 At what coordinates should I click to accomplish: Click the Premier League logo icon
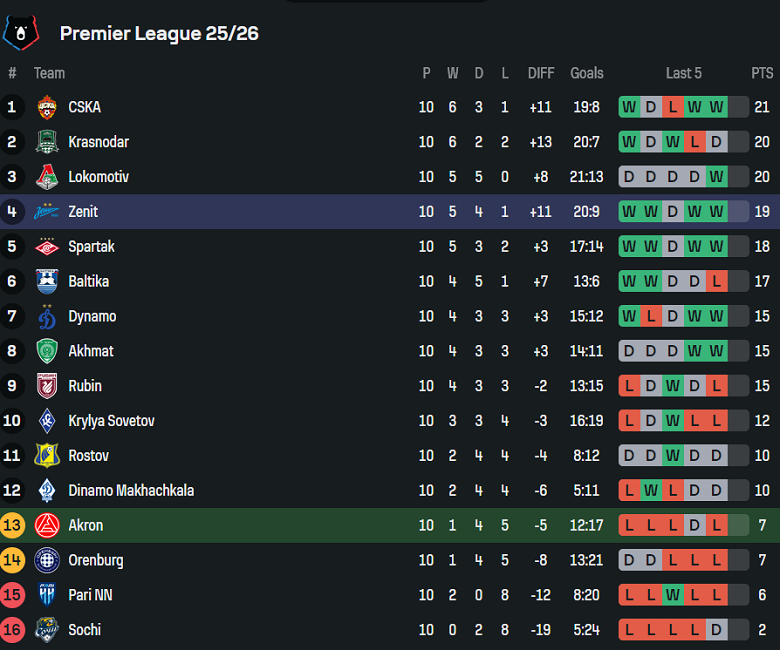click(19, 33)
